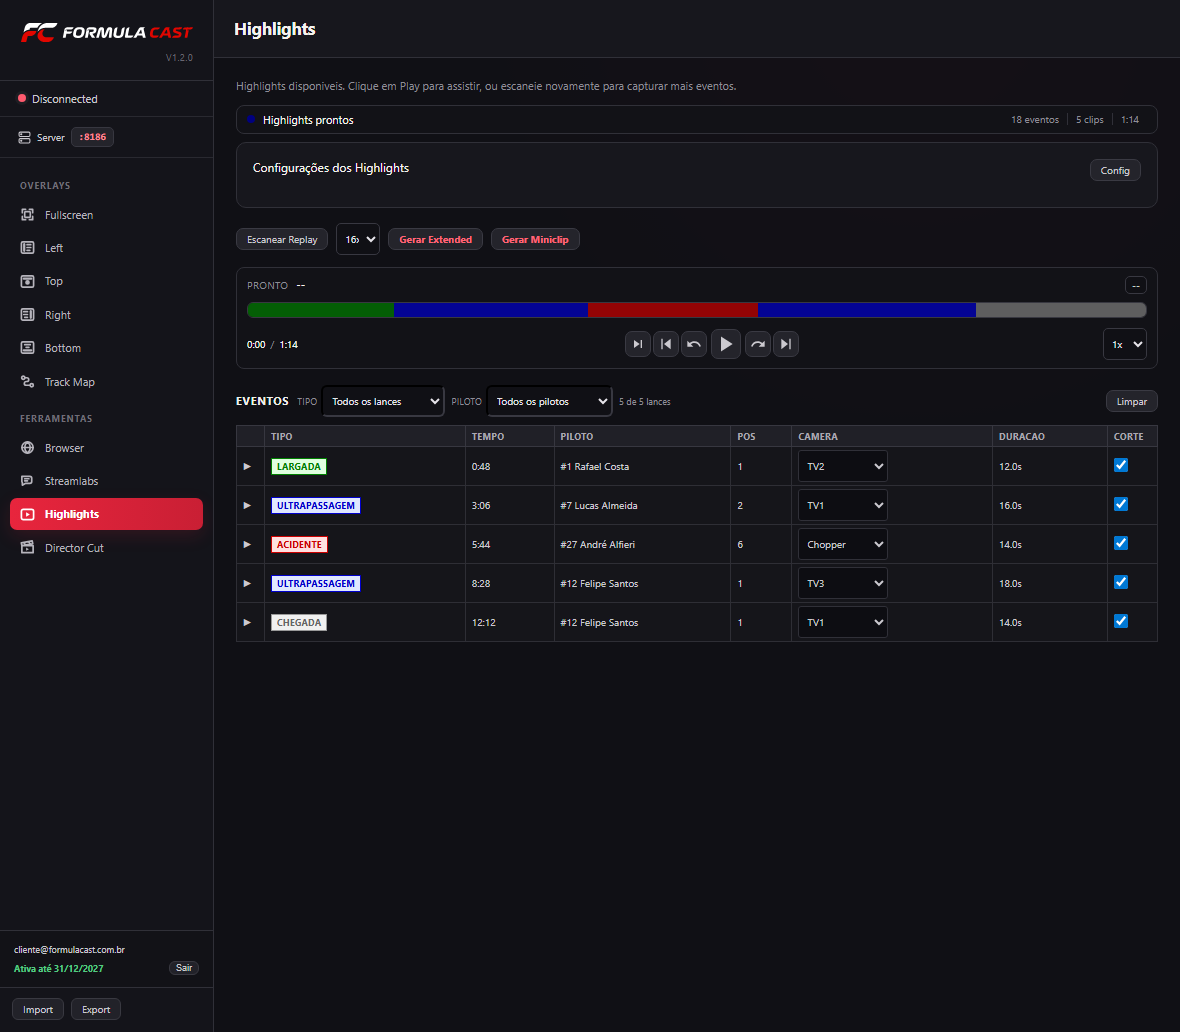This screenshot has width=1180, height=1032.
Task: Uncheck Corte for the LARGADA row
Action: [1121, 465]
